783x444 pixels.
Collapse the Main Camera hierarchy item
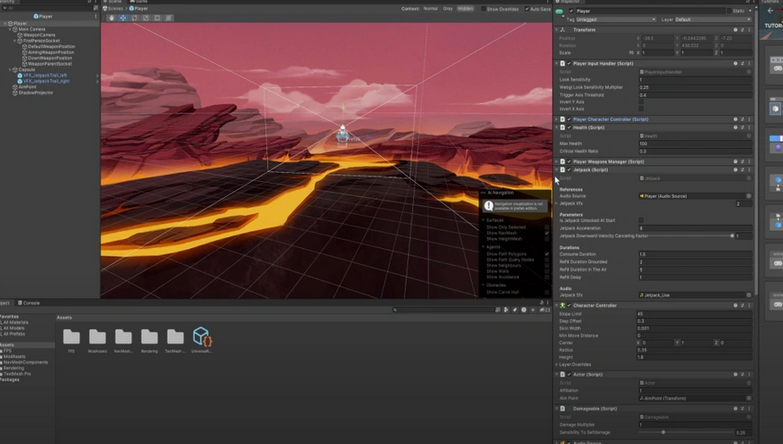(12, 29)
